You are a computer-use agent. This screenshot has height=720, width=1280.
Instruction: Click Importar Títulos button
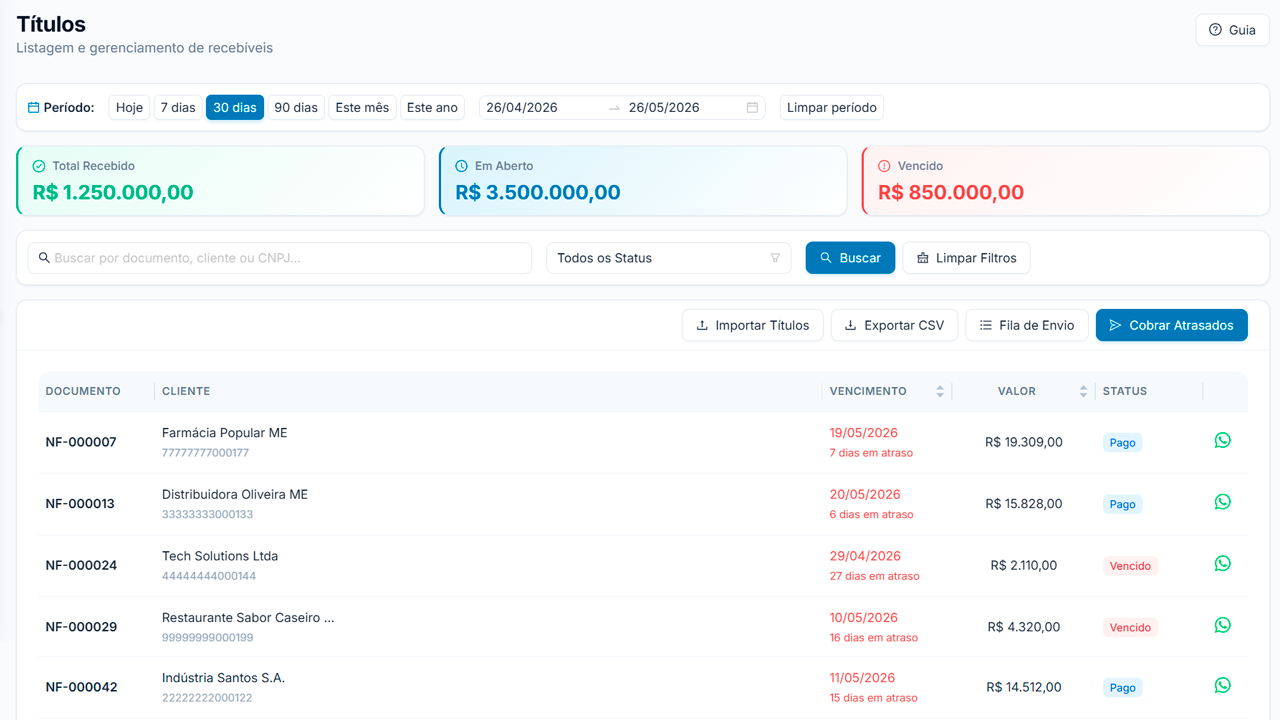coord(753,325)
